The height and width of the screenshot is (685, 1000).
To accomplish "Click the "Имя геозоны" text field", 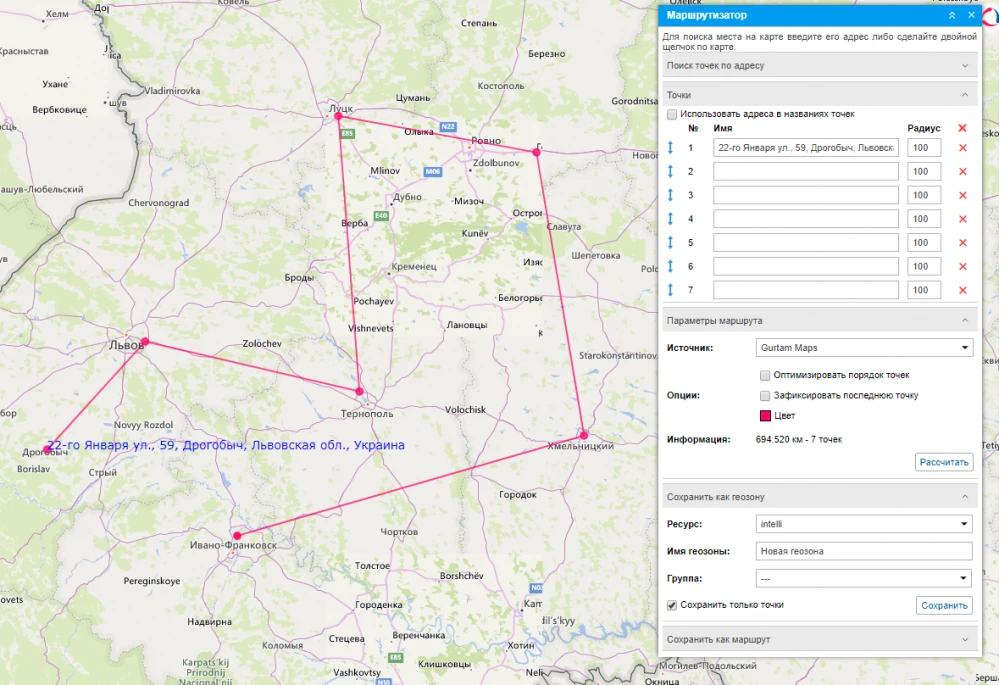I will point(864,551).
